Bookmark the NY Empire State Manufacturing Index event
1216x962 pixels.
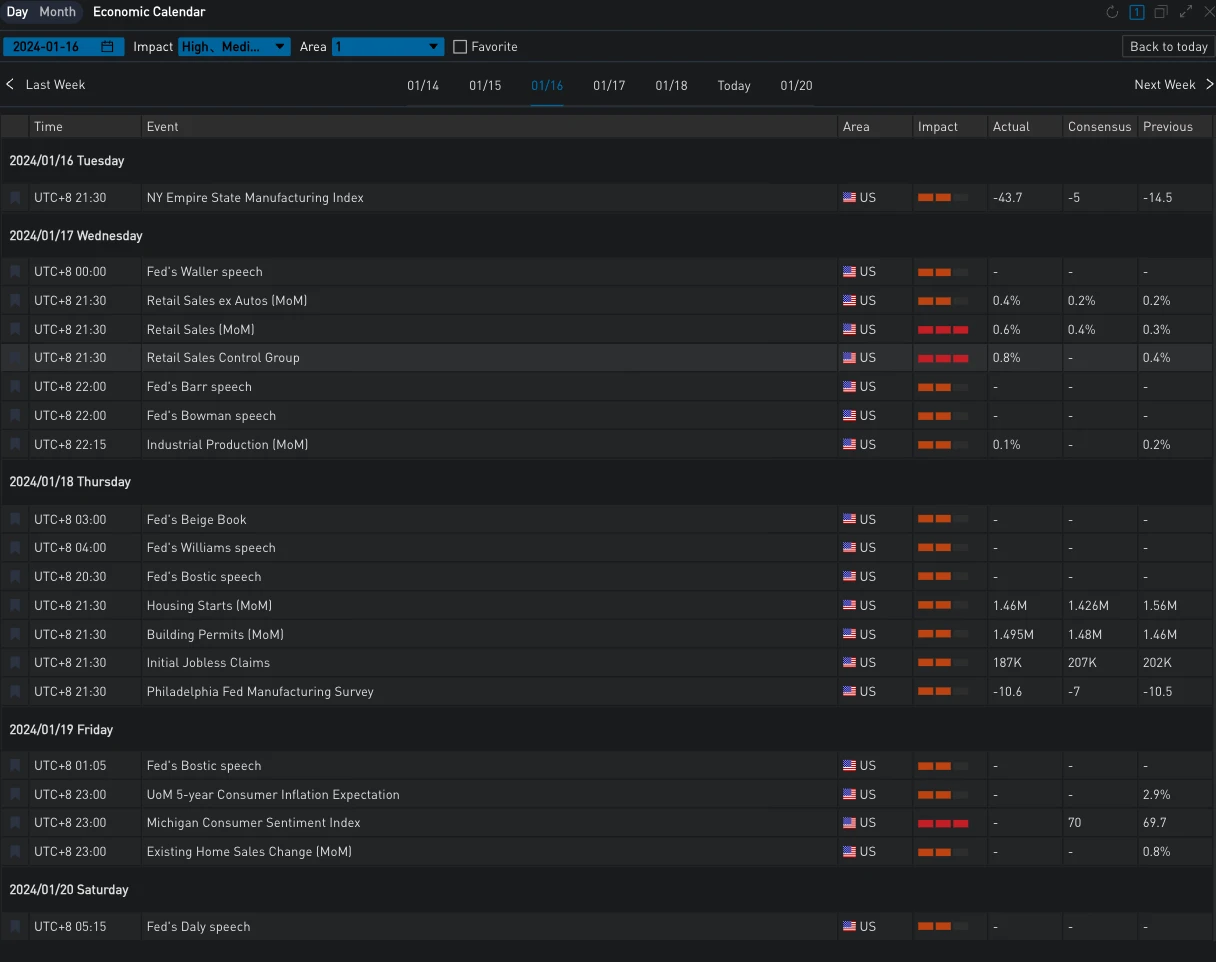(x=15, y=198)
